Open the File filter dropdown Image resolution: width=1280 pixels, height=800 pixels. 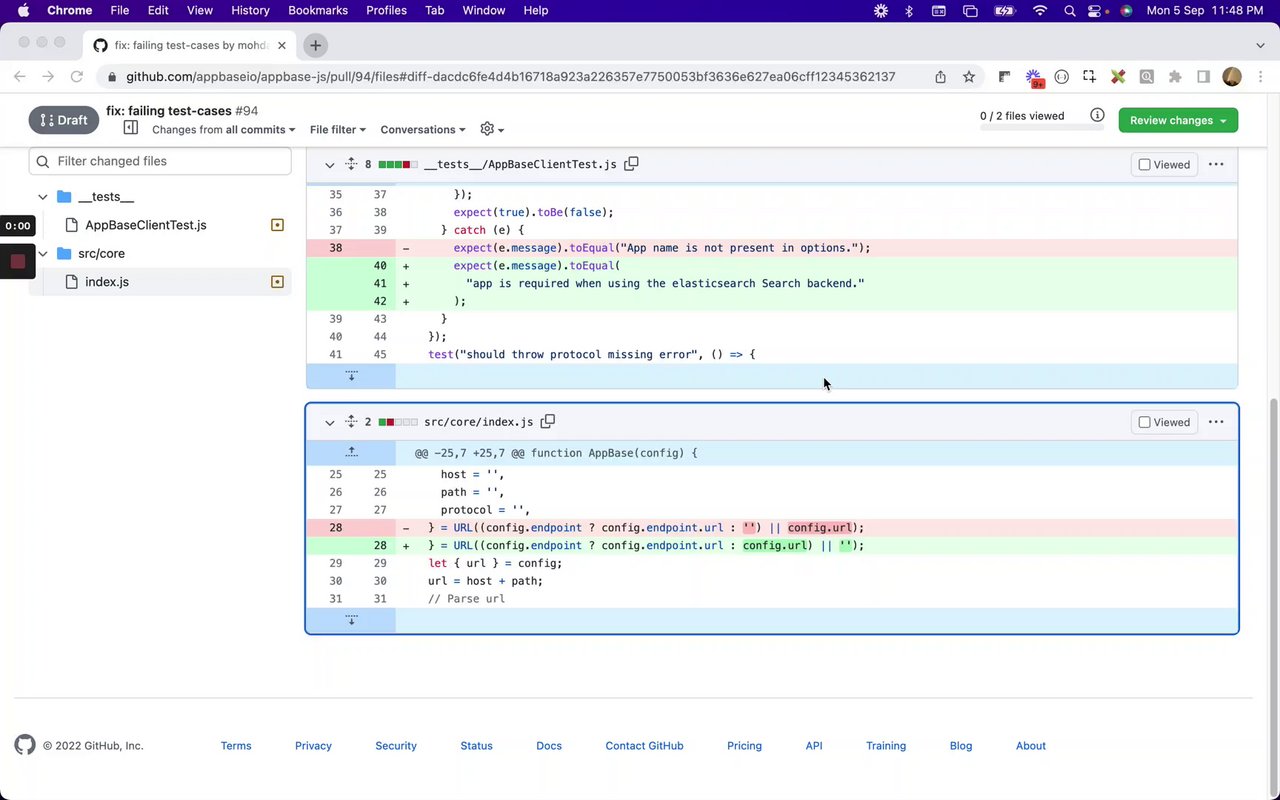337,130
